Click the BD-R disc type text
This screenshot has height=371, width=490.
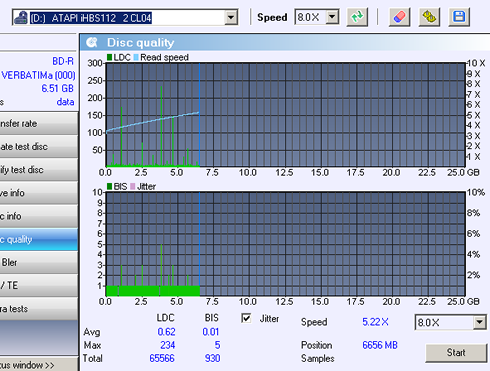click(63, 61)
